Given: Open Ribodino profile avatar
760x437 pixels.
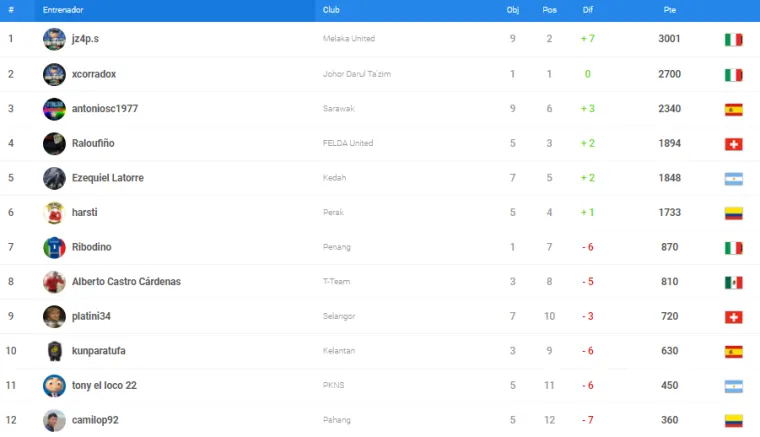Looking at the screenshot, I should click(54, 248).
